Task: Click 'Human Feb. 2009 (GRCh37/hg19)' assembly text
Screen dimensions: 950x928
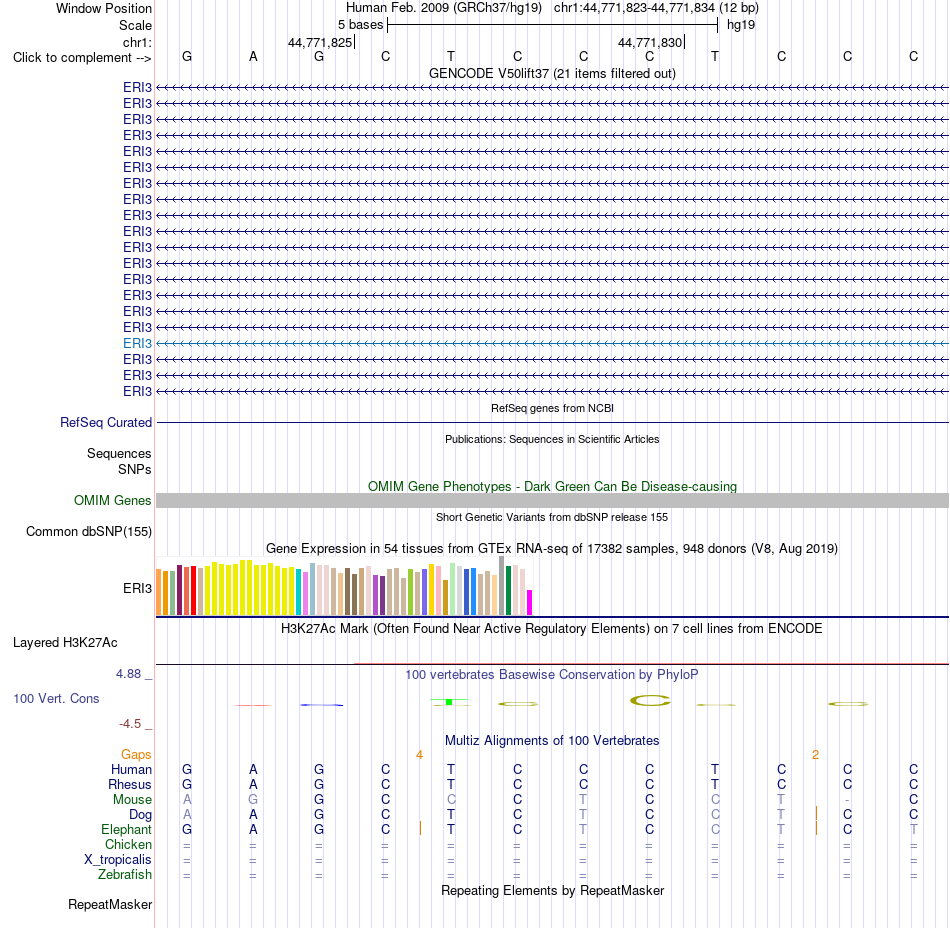Action: point(445,8)
